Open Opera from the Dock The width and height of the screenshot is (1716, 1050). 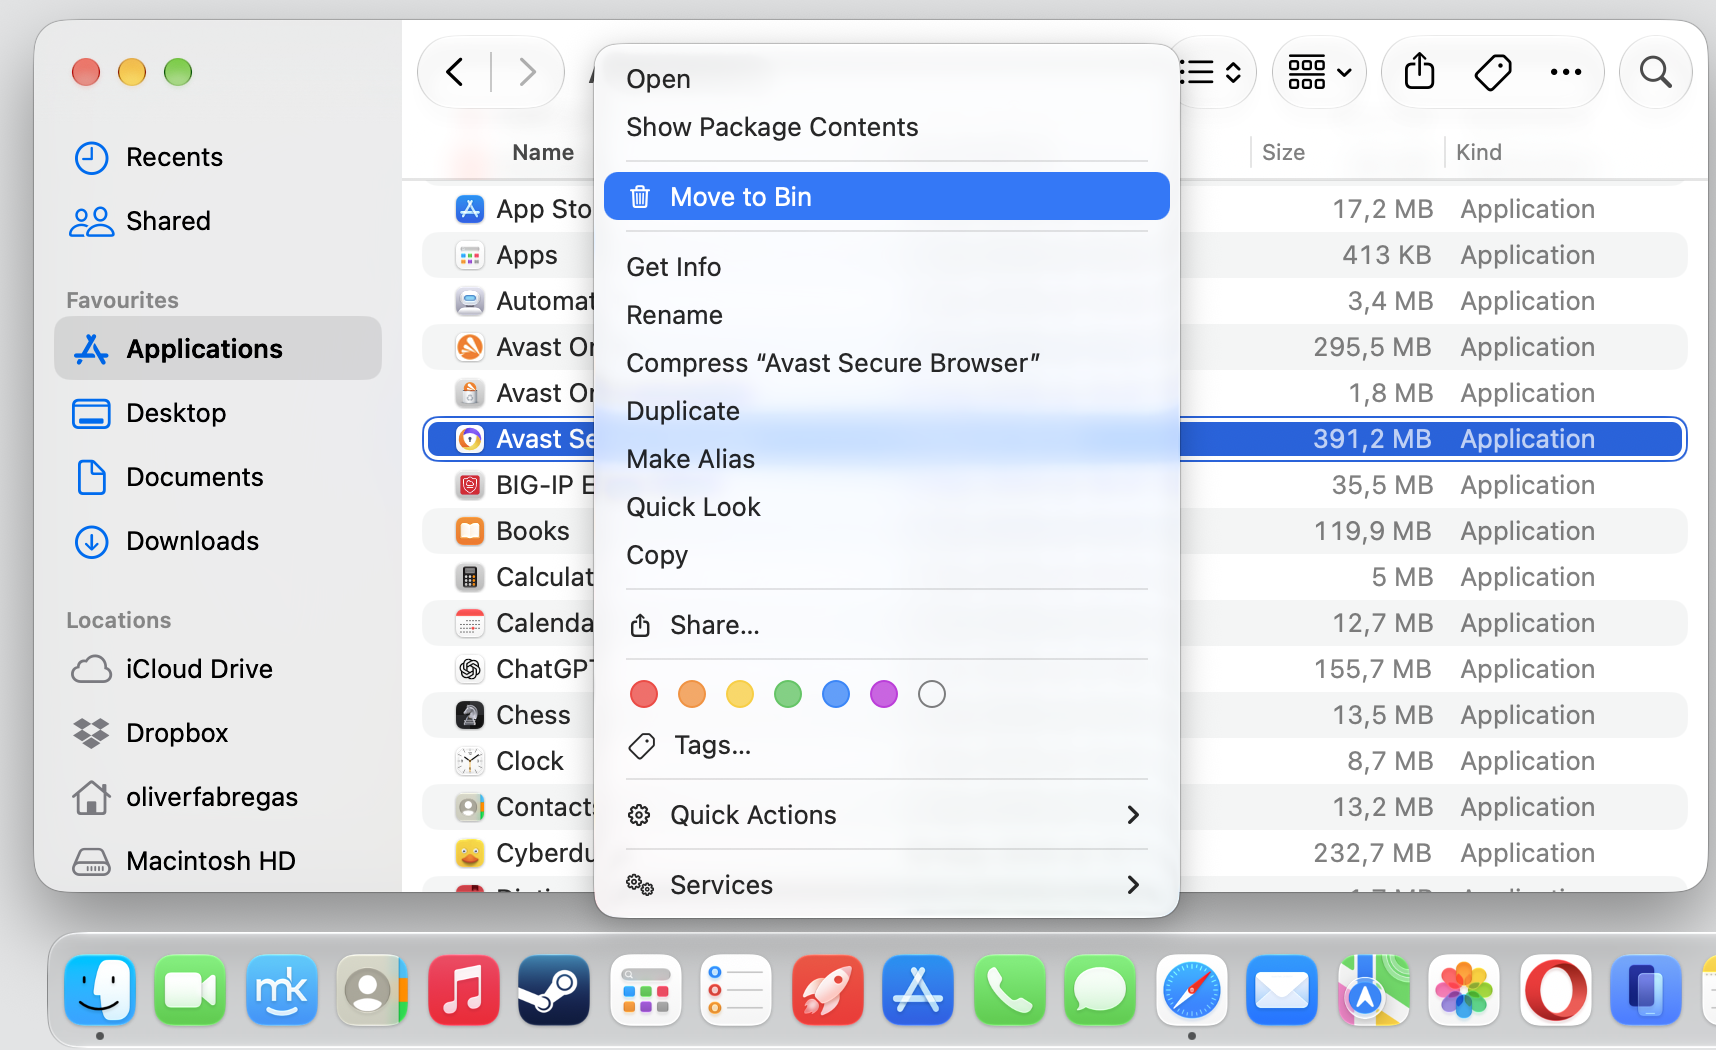[1556, 990]
